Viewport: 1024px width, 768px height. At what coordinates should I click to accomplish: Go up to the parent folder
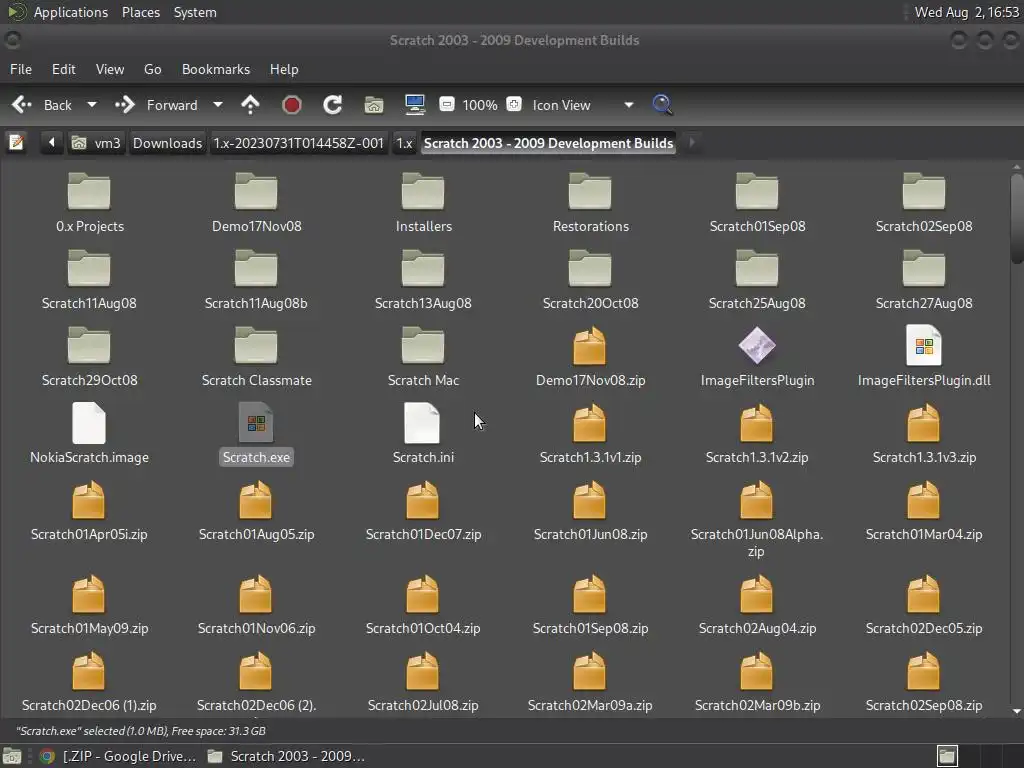pos(250,105)
